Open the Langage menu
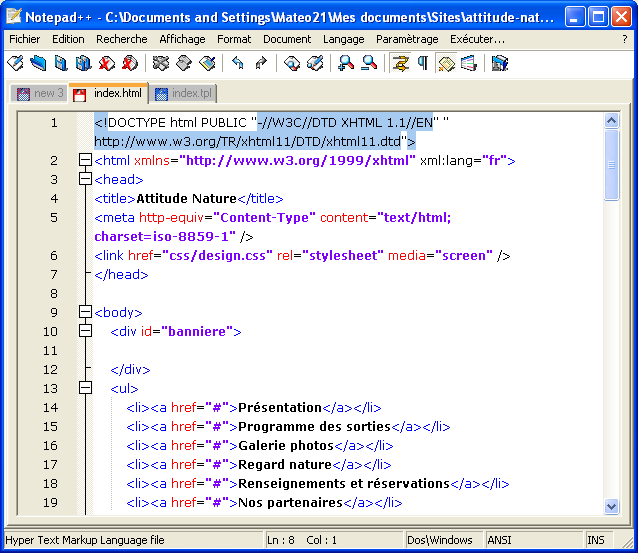The image size is (638, 553). tap(343, 39)
